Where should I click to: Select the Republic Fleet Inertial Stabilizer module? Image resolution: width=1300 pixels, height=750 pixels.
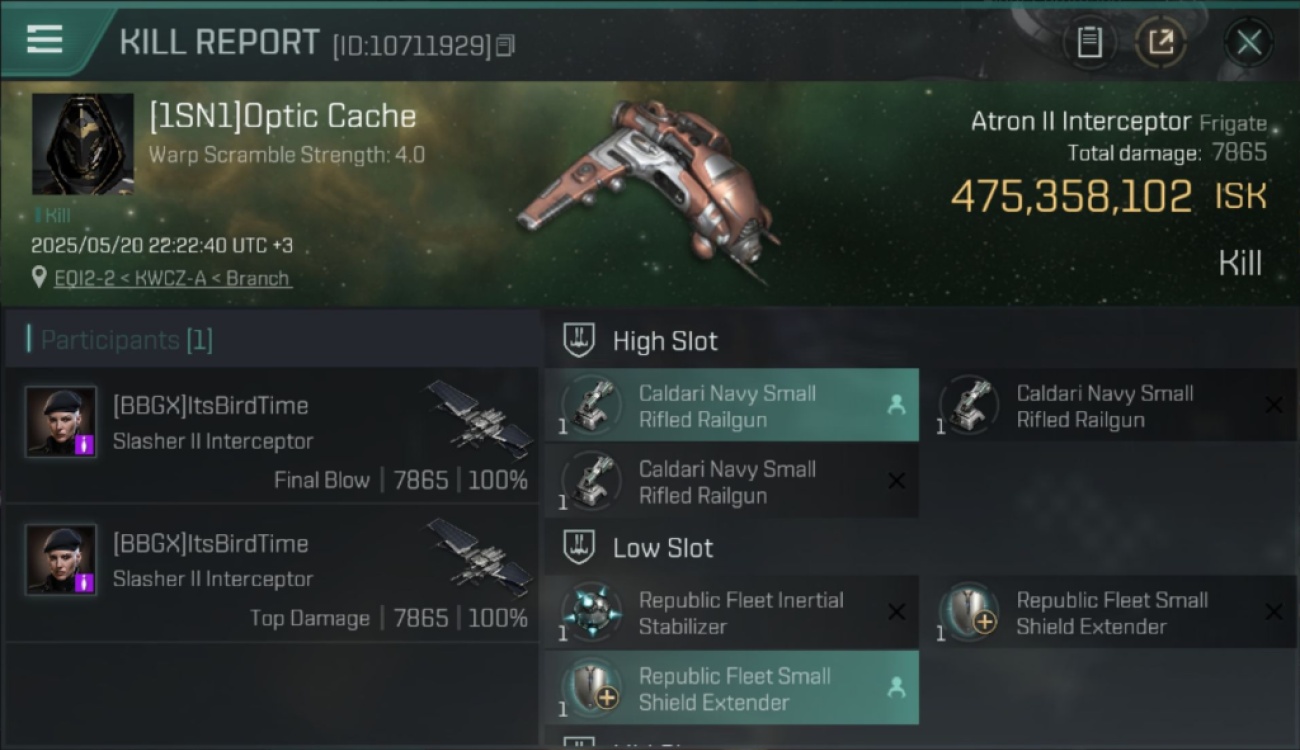pos(732,612)
